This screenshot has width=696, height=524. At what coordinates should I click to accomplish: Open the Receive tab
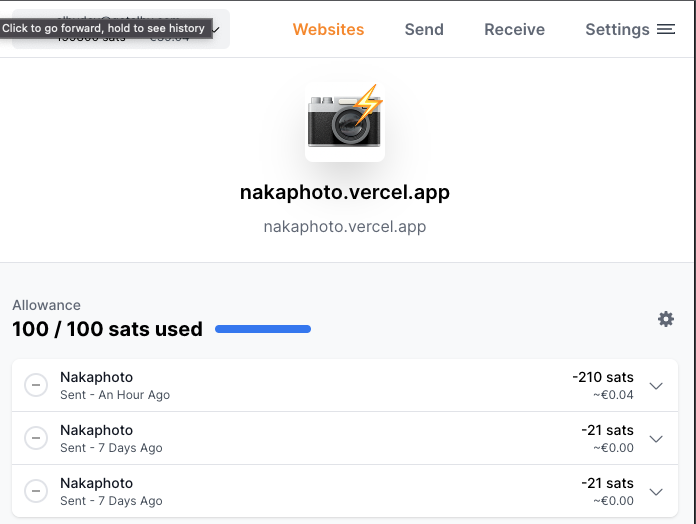coord(514,29)
